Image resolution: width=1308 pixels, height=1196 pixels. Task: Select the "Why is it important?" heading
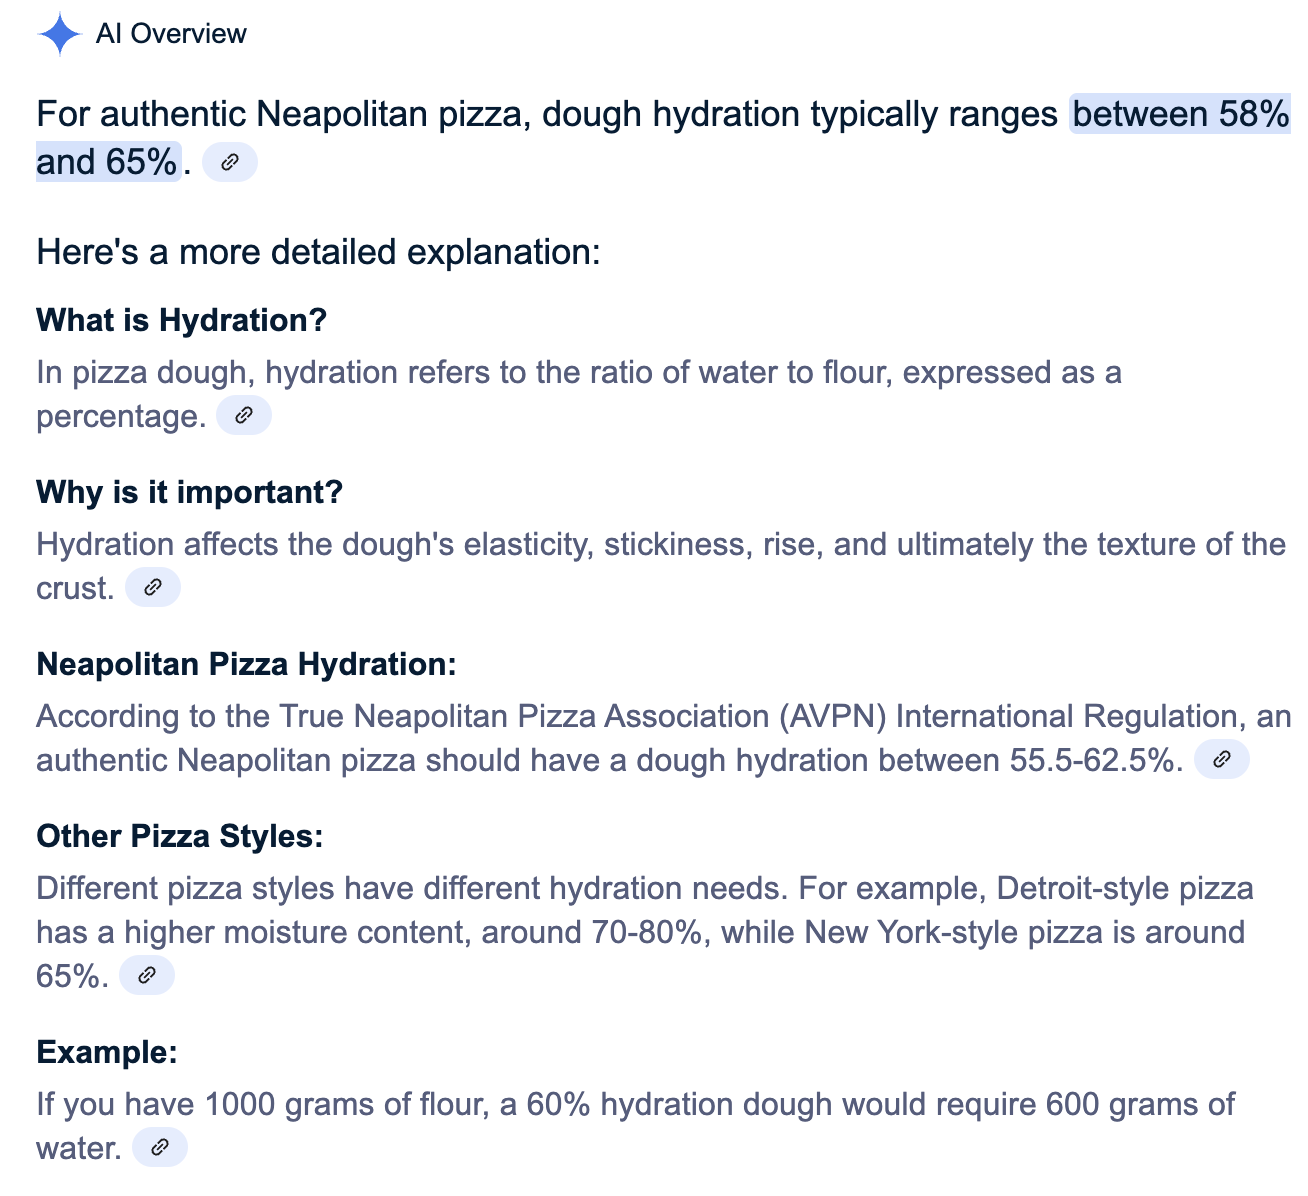190,493
